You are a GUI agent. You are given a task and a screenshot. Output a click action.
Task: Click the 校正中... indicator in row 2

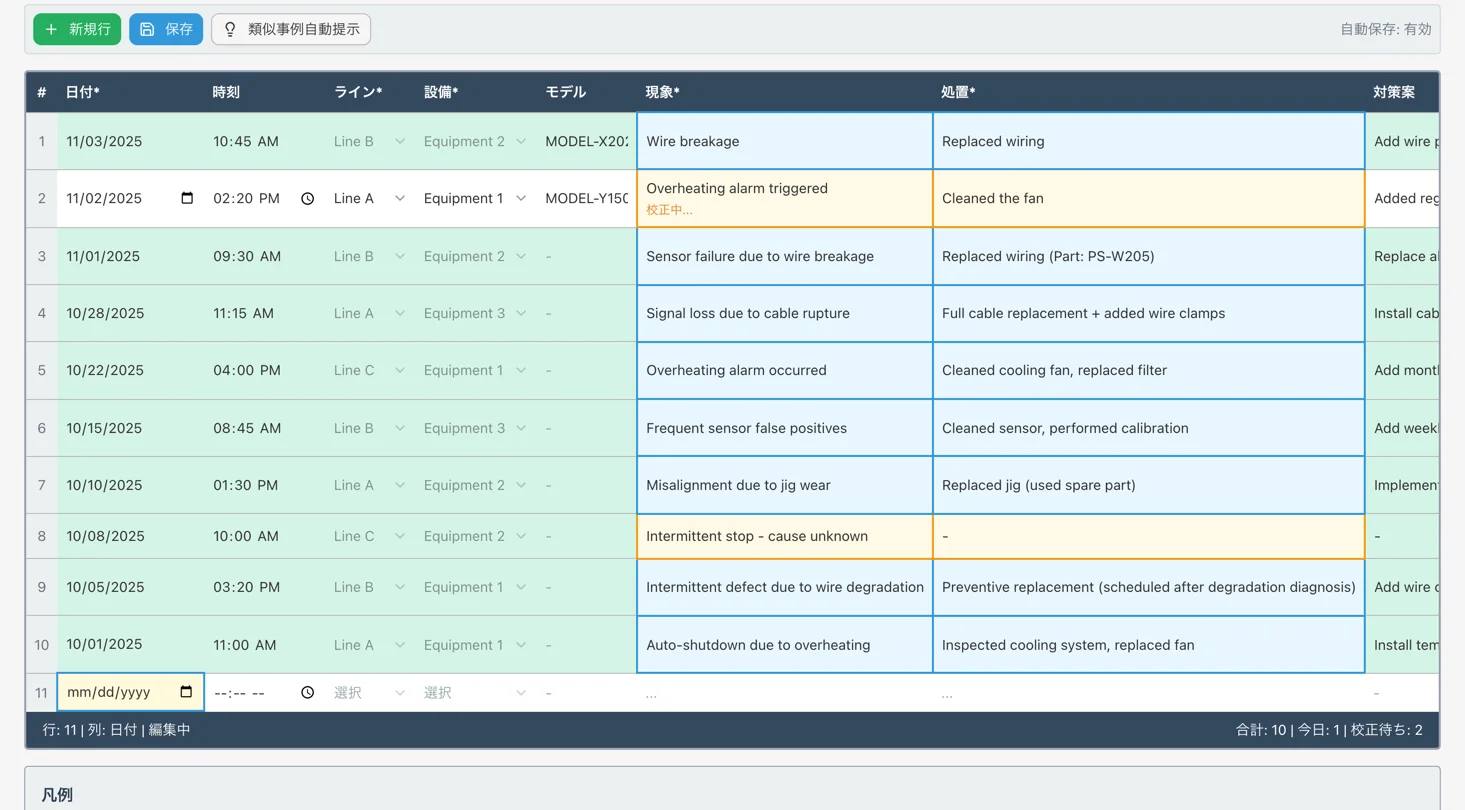tap(669, 210)
